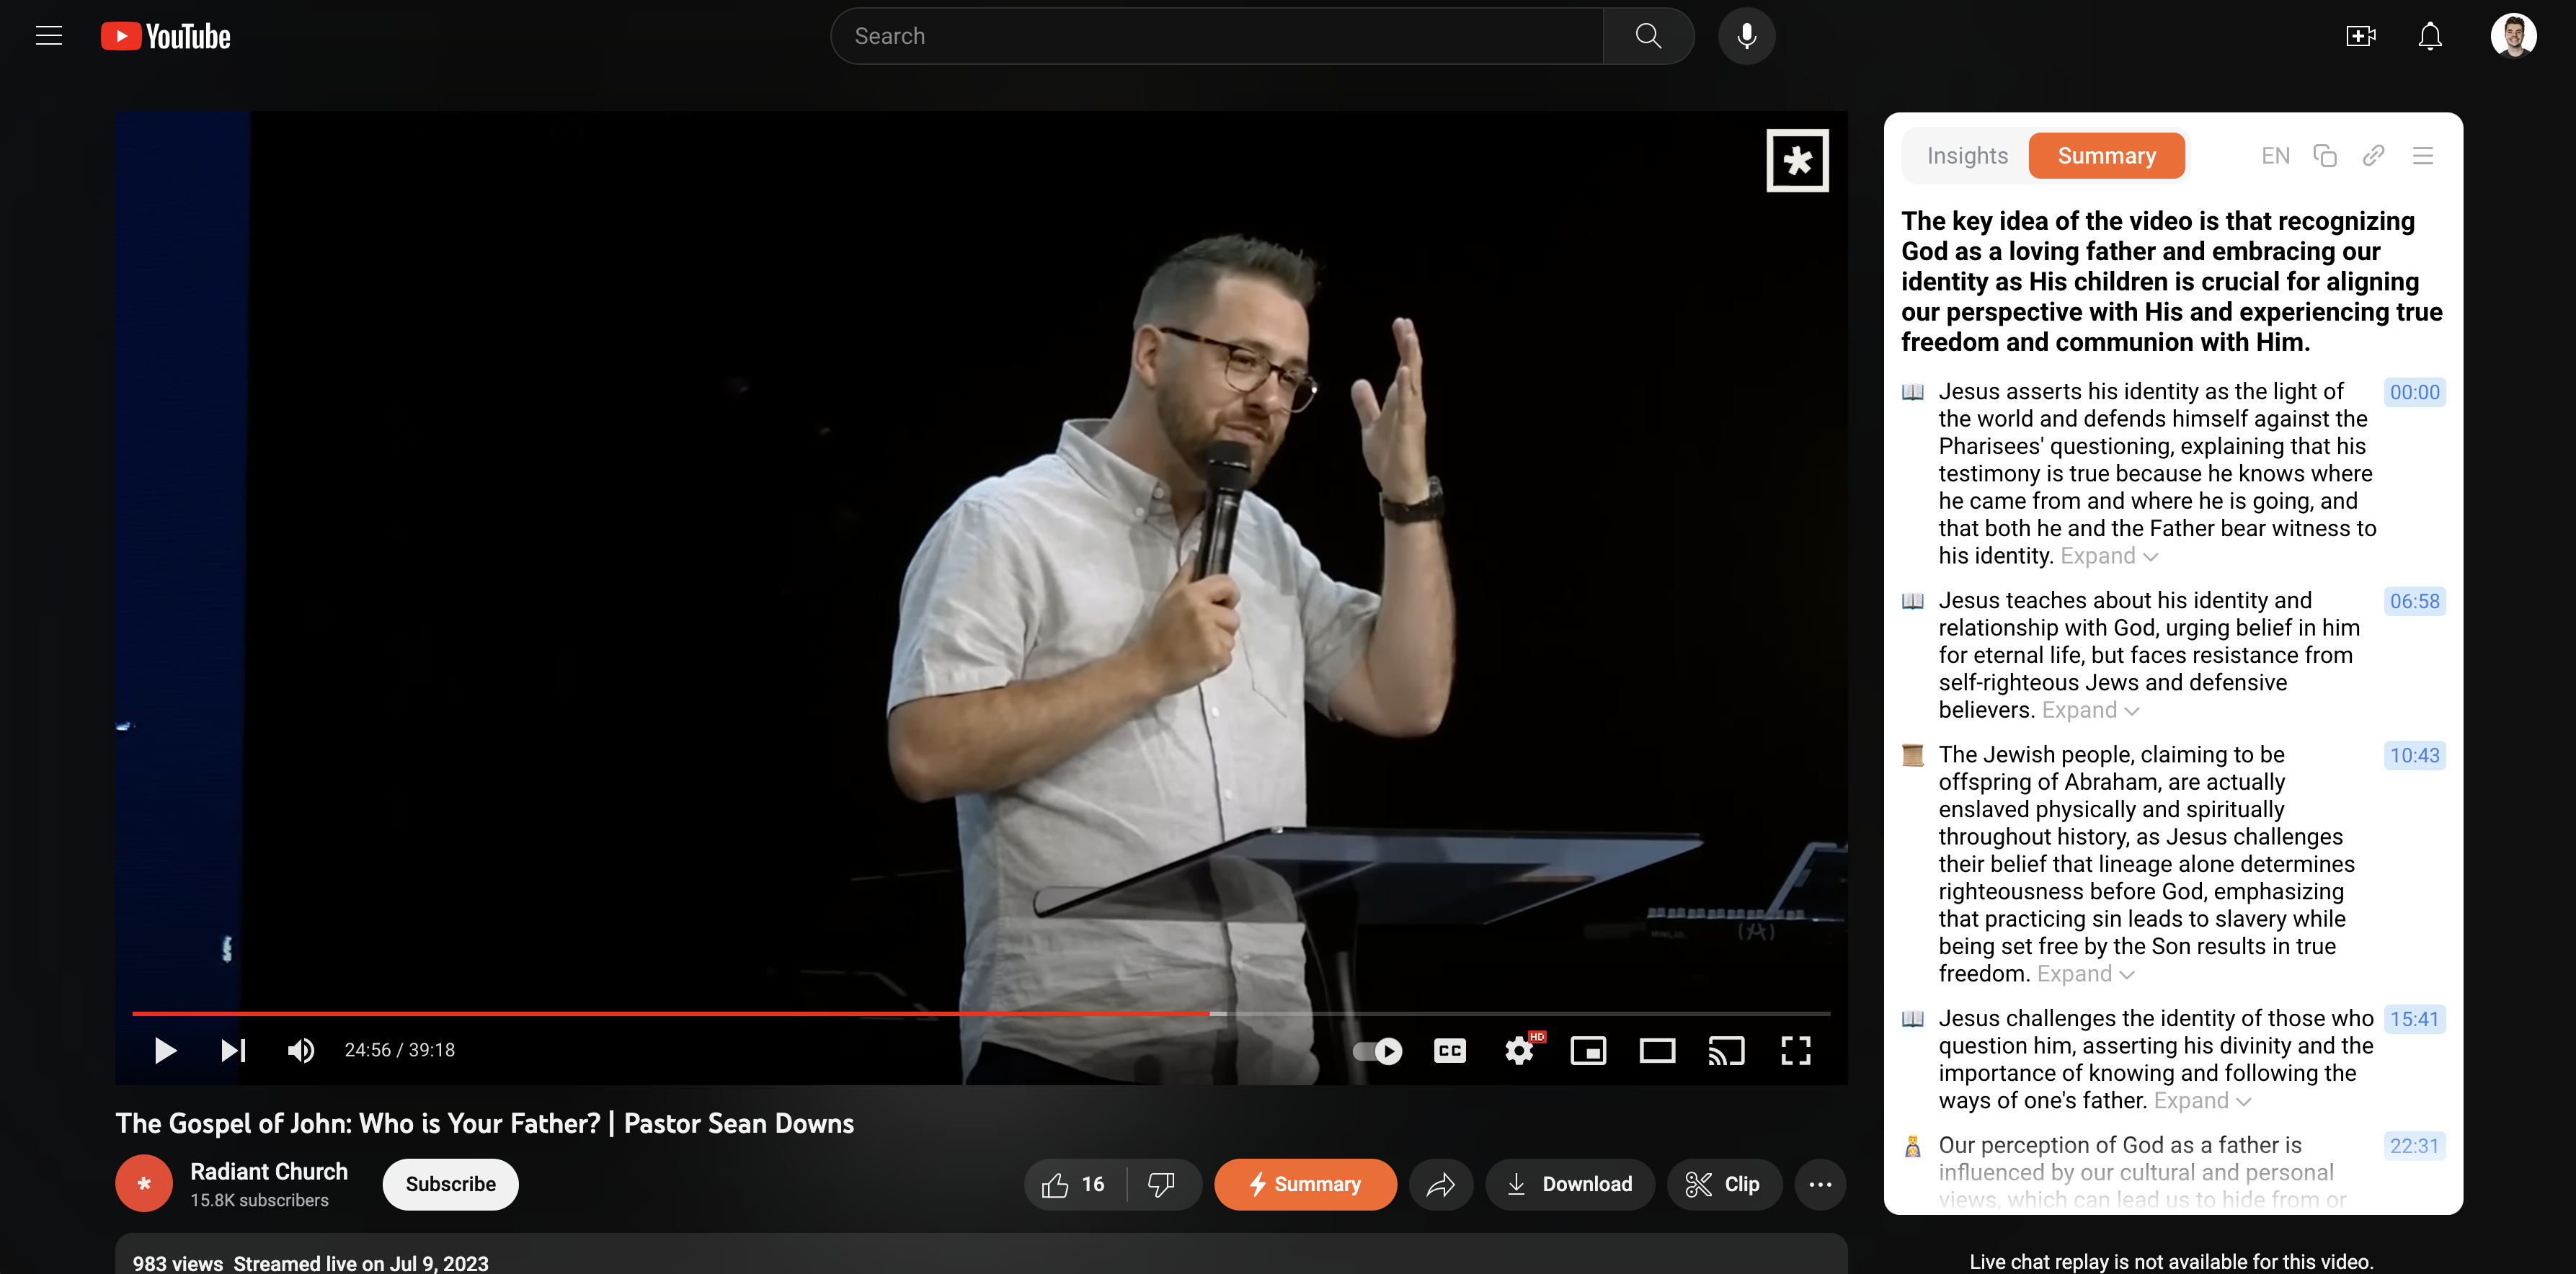Click the search magnifier button
Viewport: 2576px width, 1274px height.
coord(1648,36)
